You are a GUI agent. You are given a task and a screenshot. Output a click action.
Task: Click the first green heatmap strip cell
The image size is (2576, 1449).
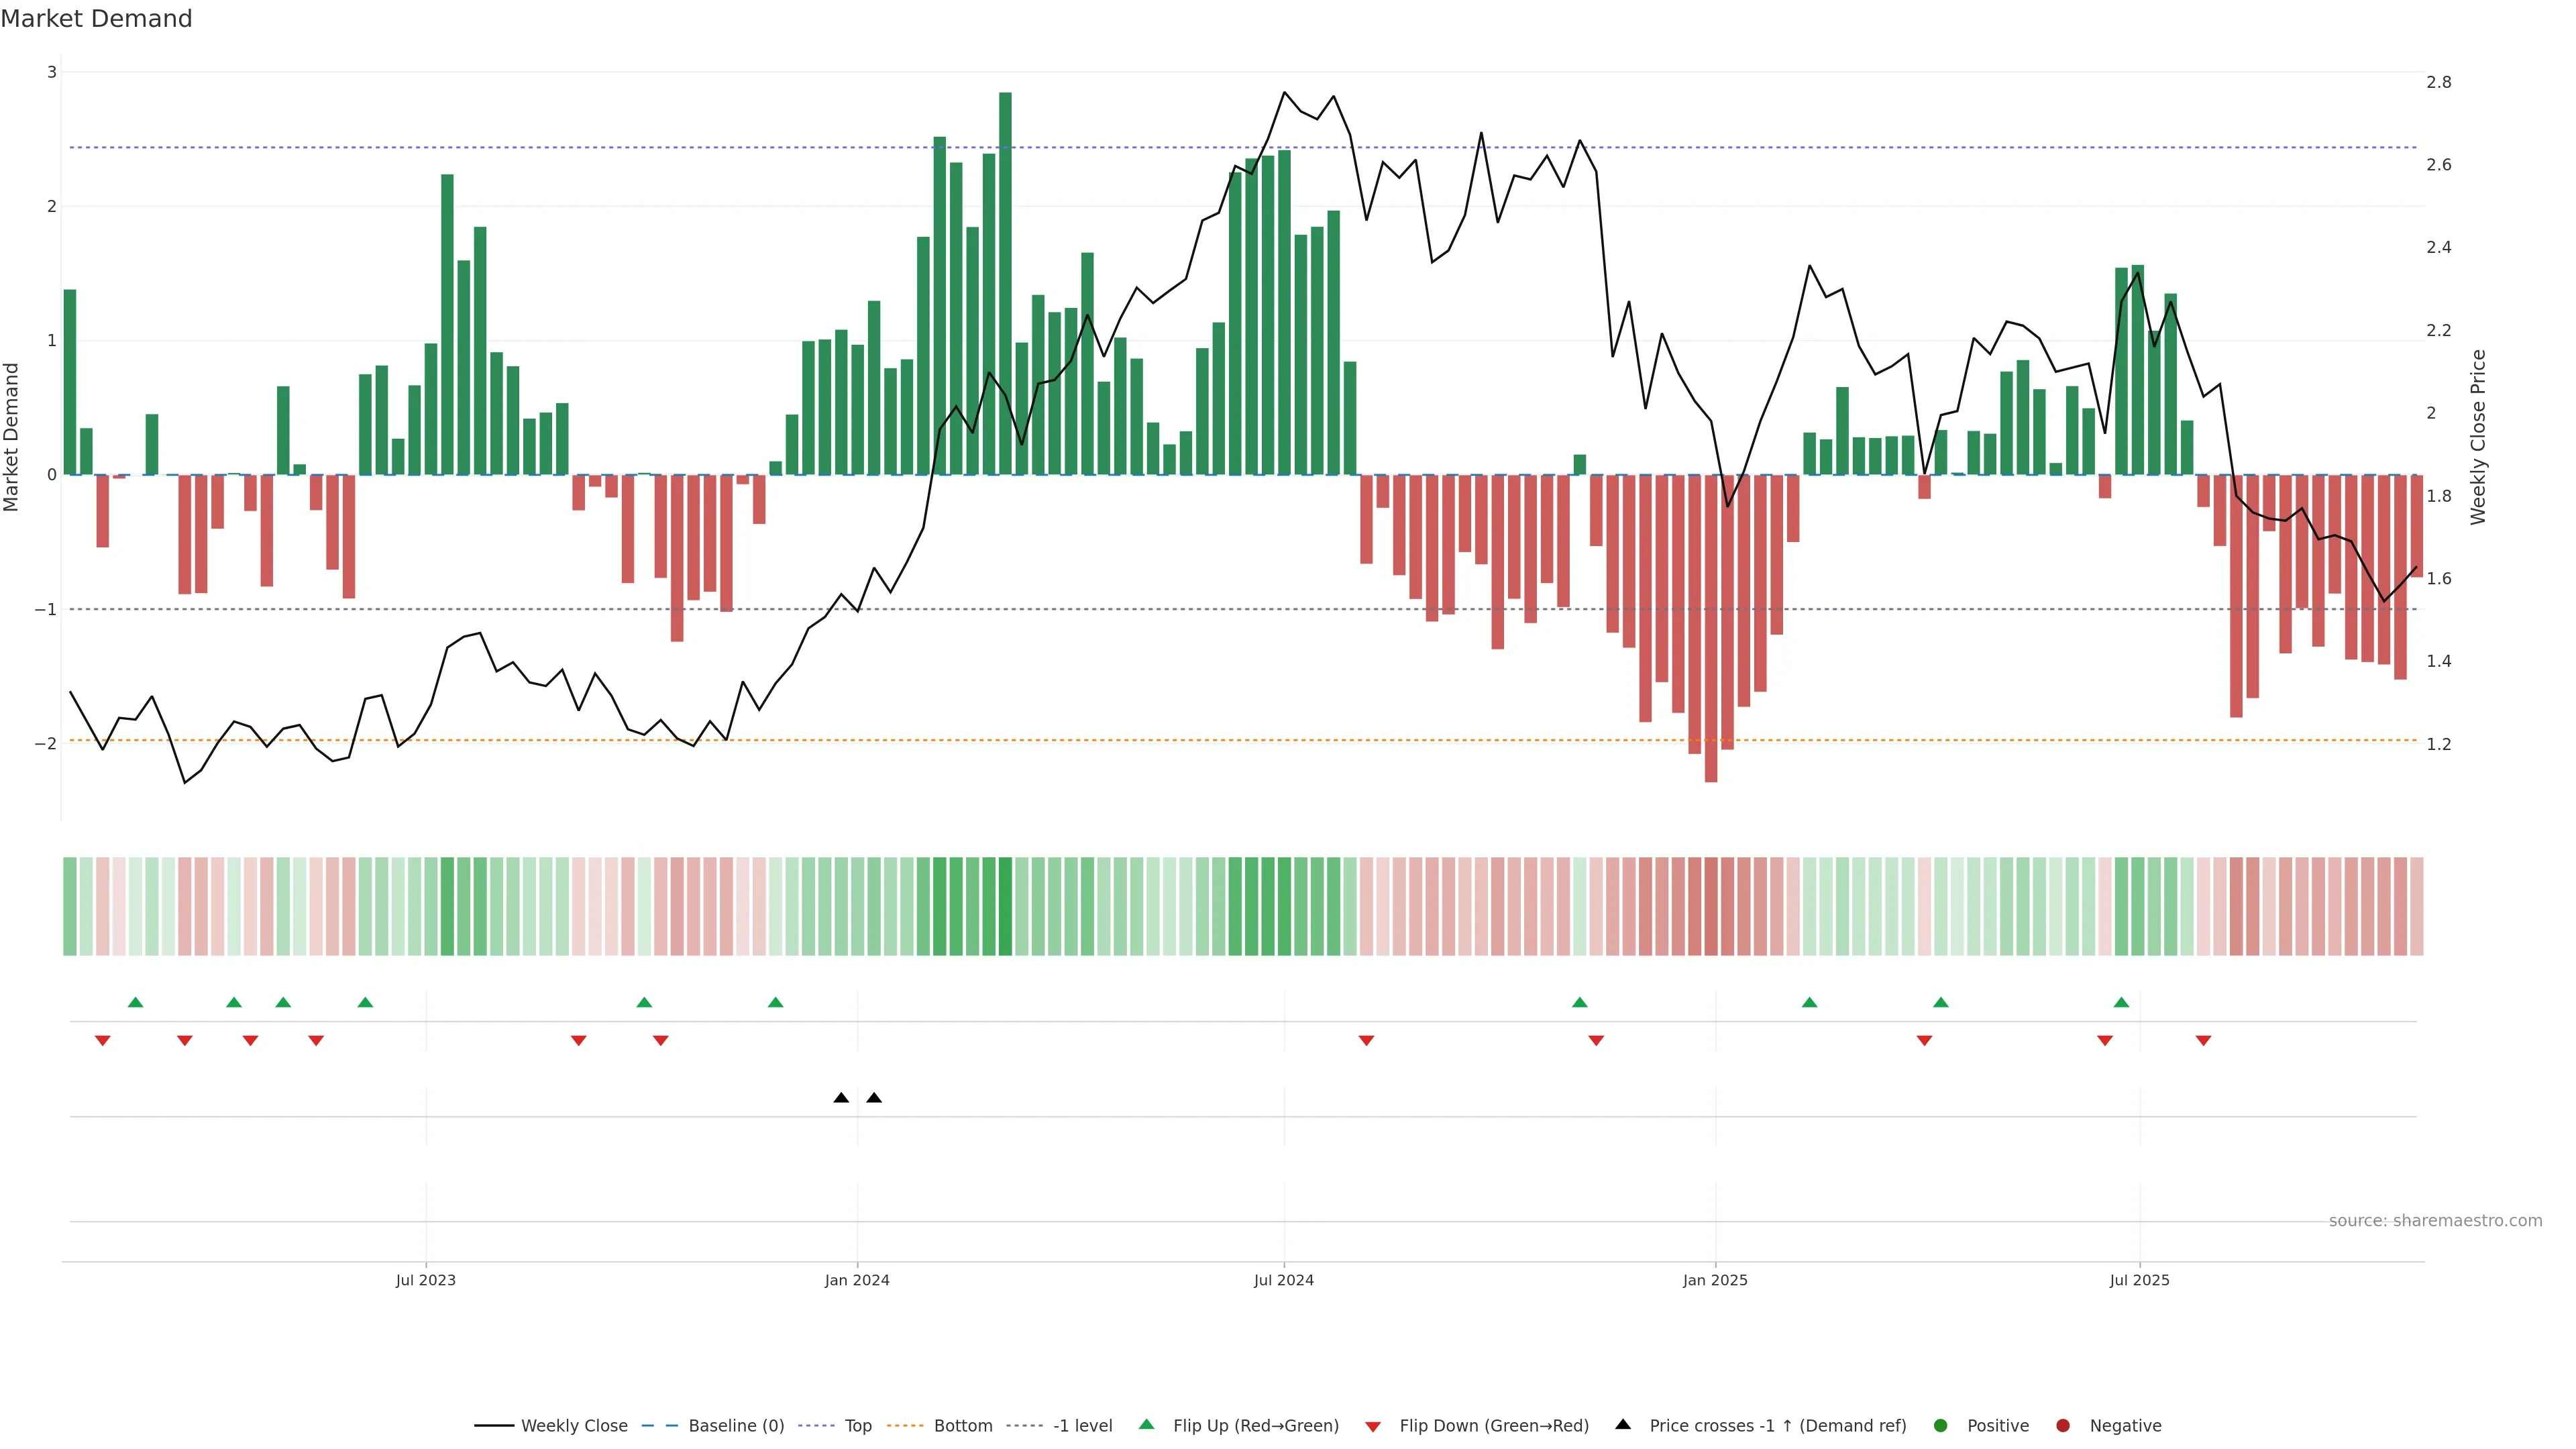pos(70,906)
